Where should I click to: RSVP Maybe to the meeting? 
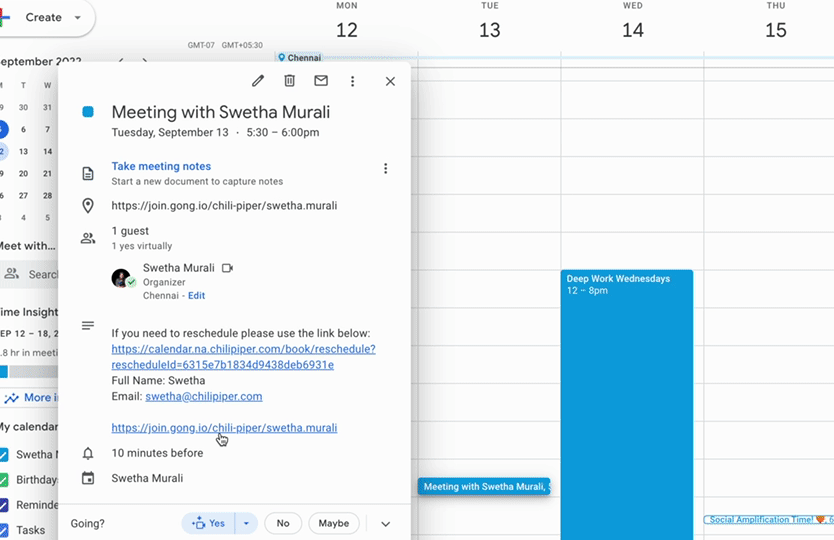point(333,524)
